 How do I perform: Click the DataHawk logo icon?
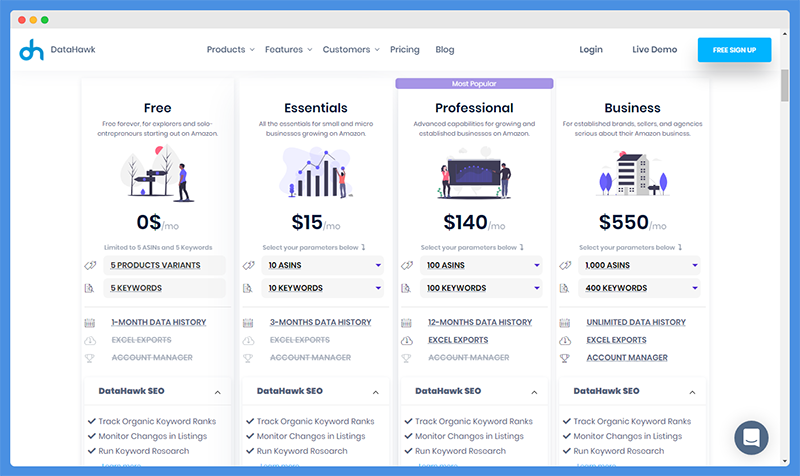click(x=31, y=49)
